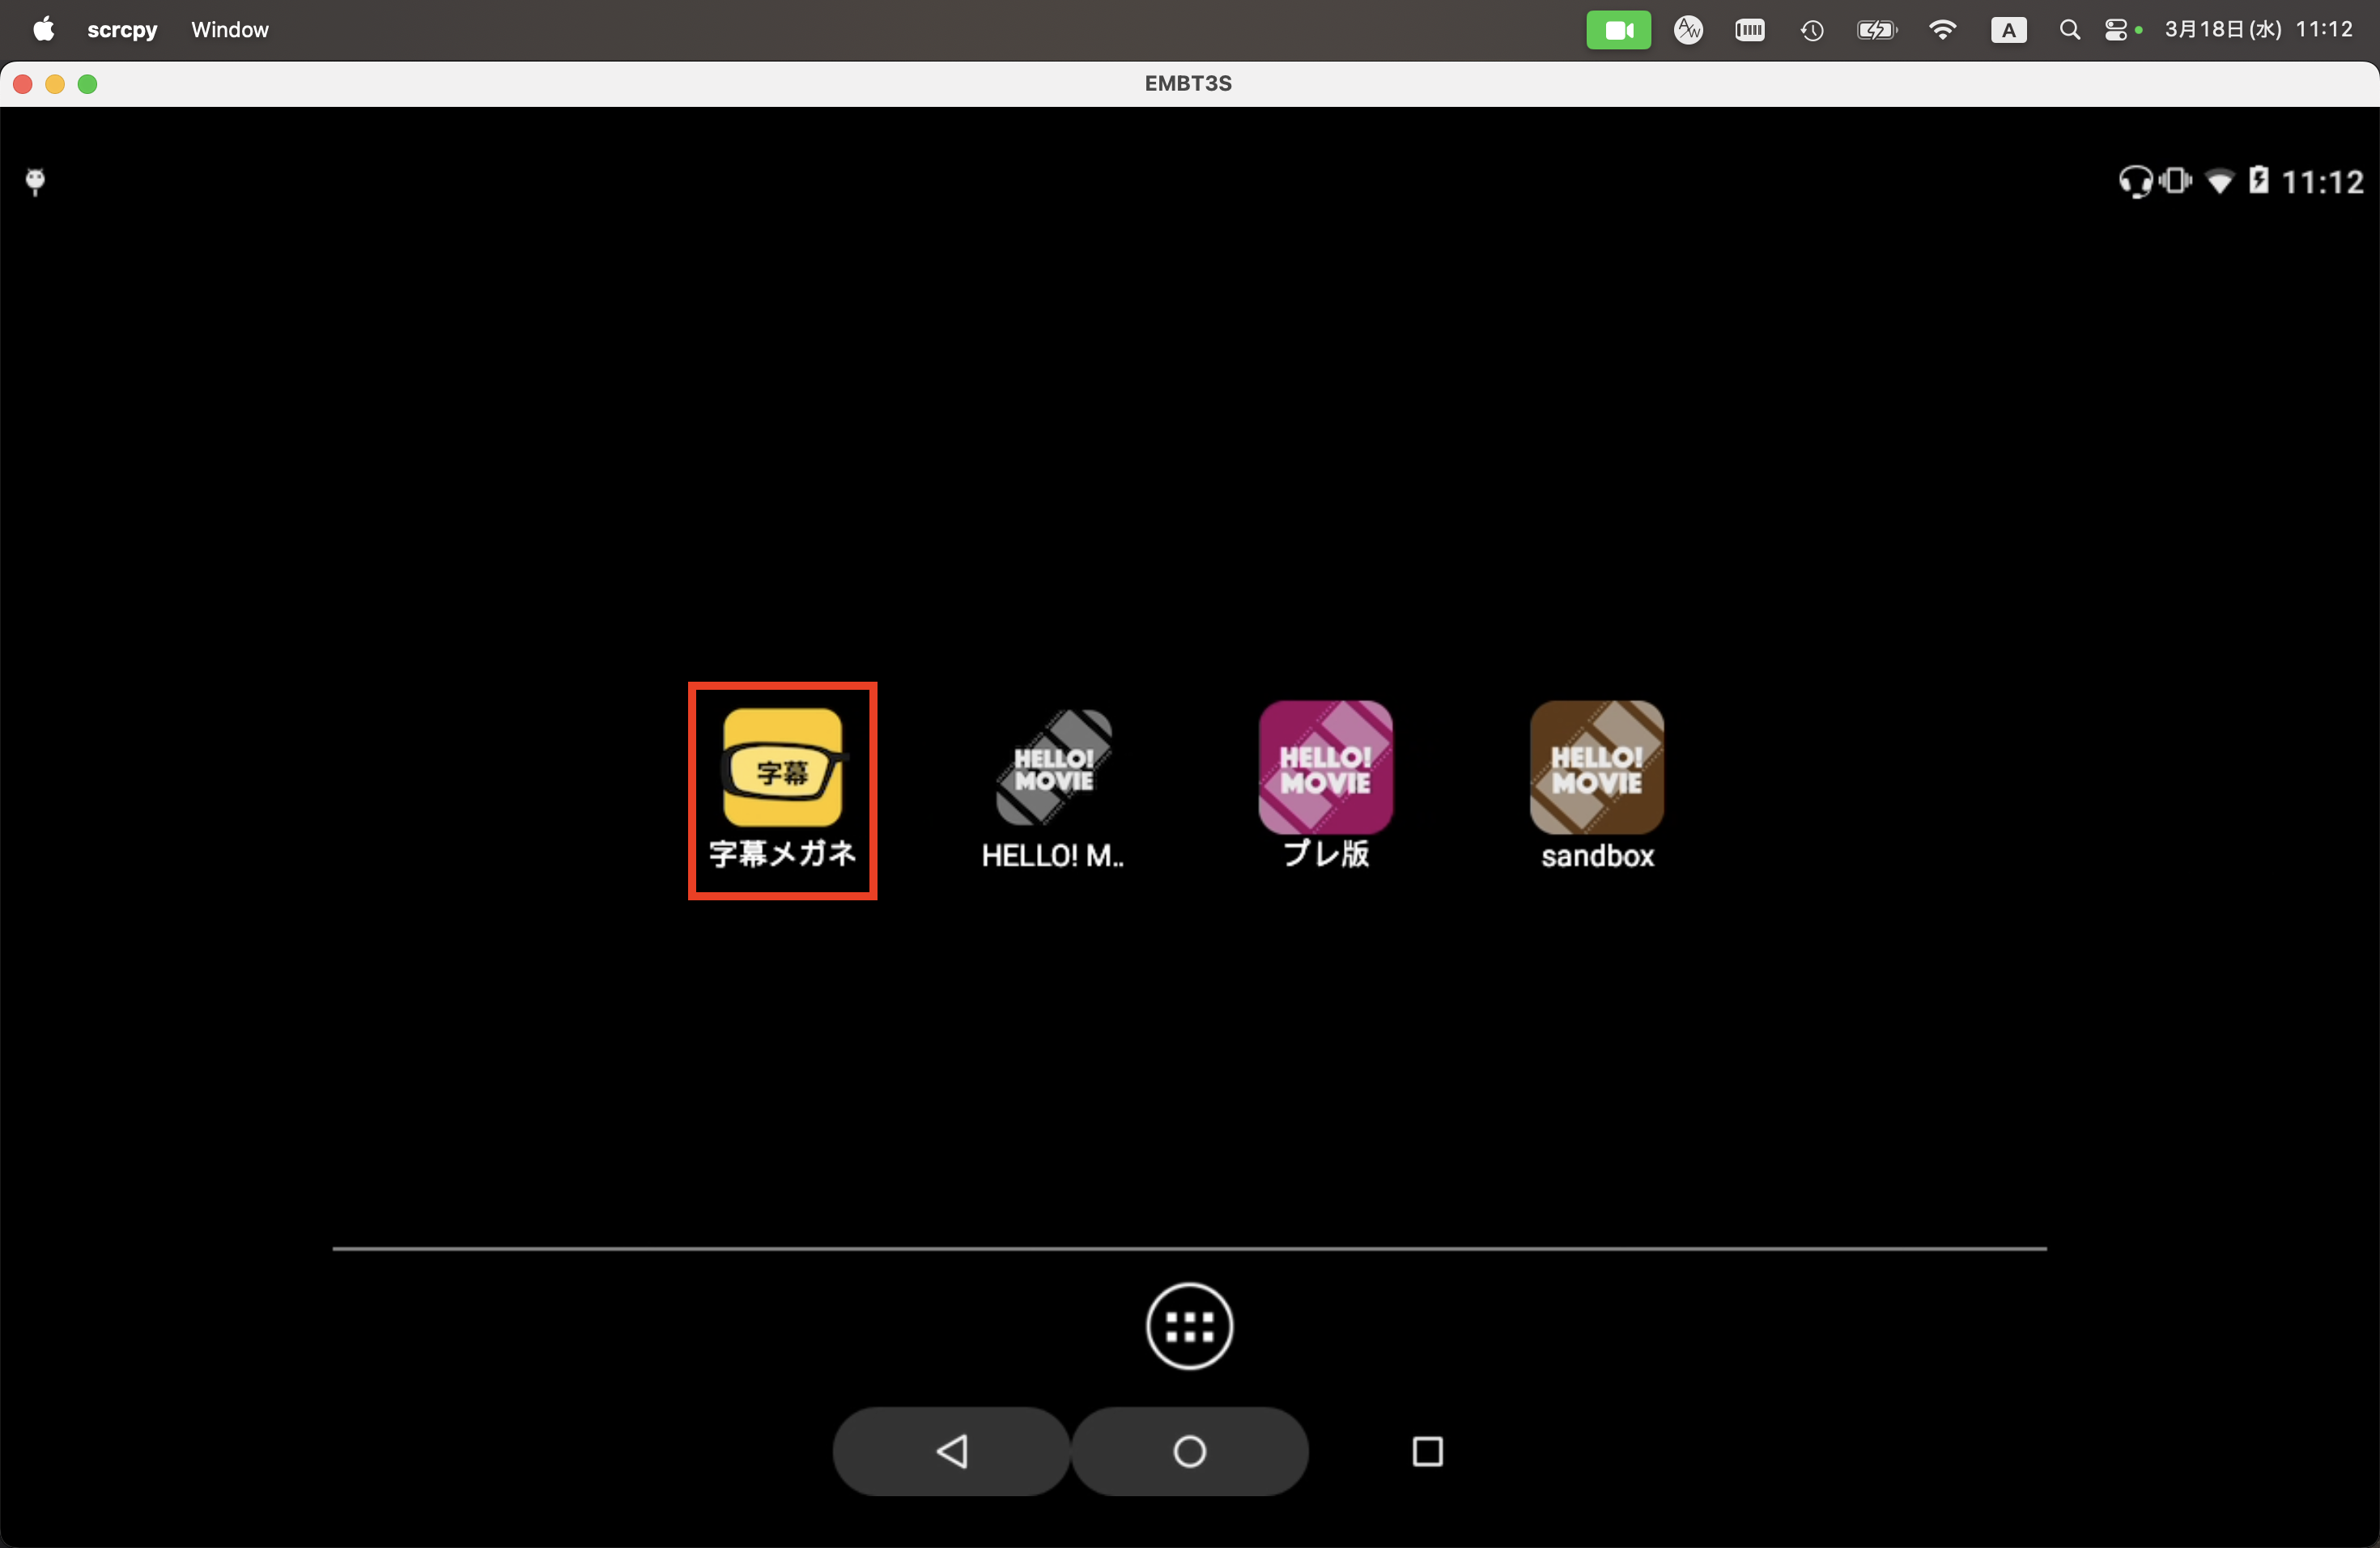Open macOS Spotlight search
Image resolution: width=2380 pixels, height=1548 pixels.
tap(2069, 30)
